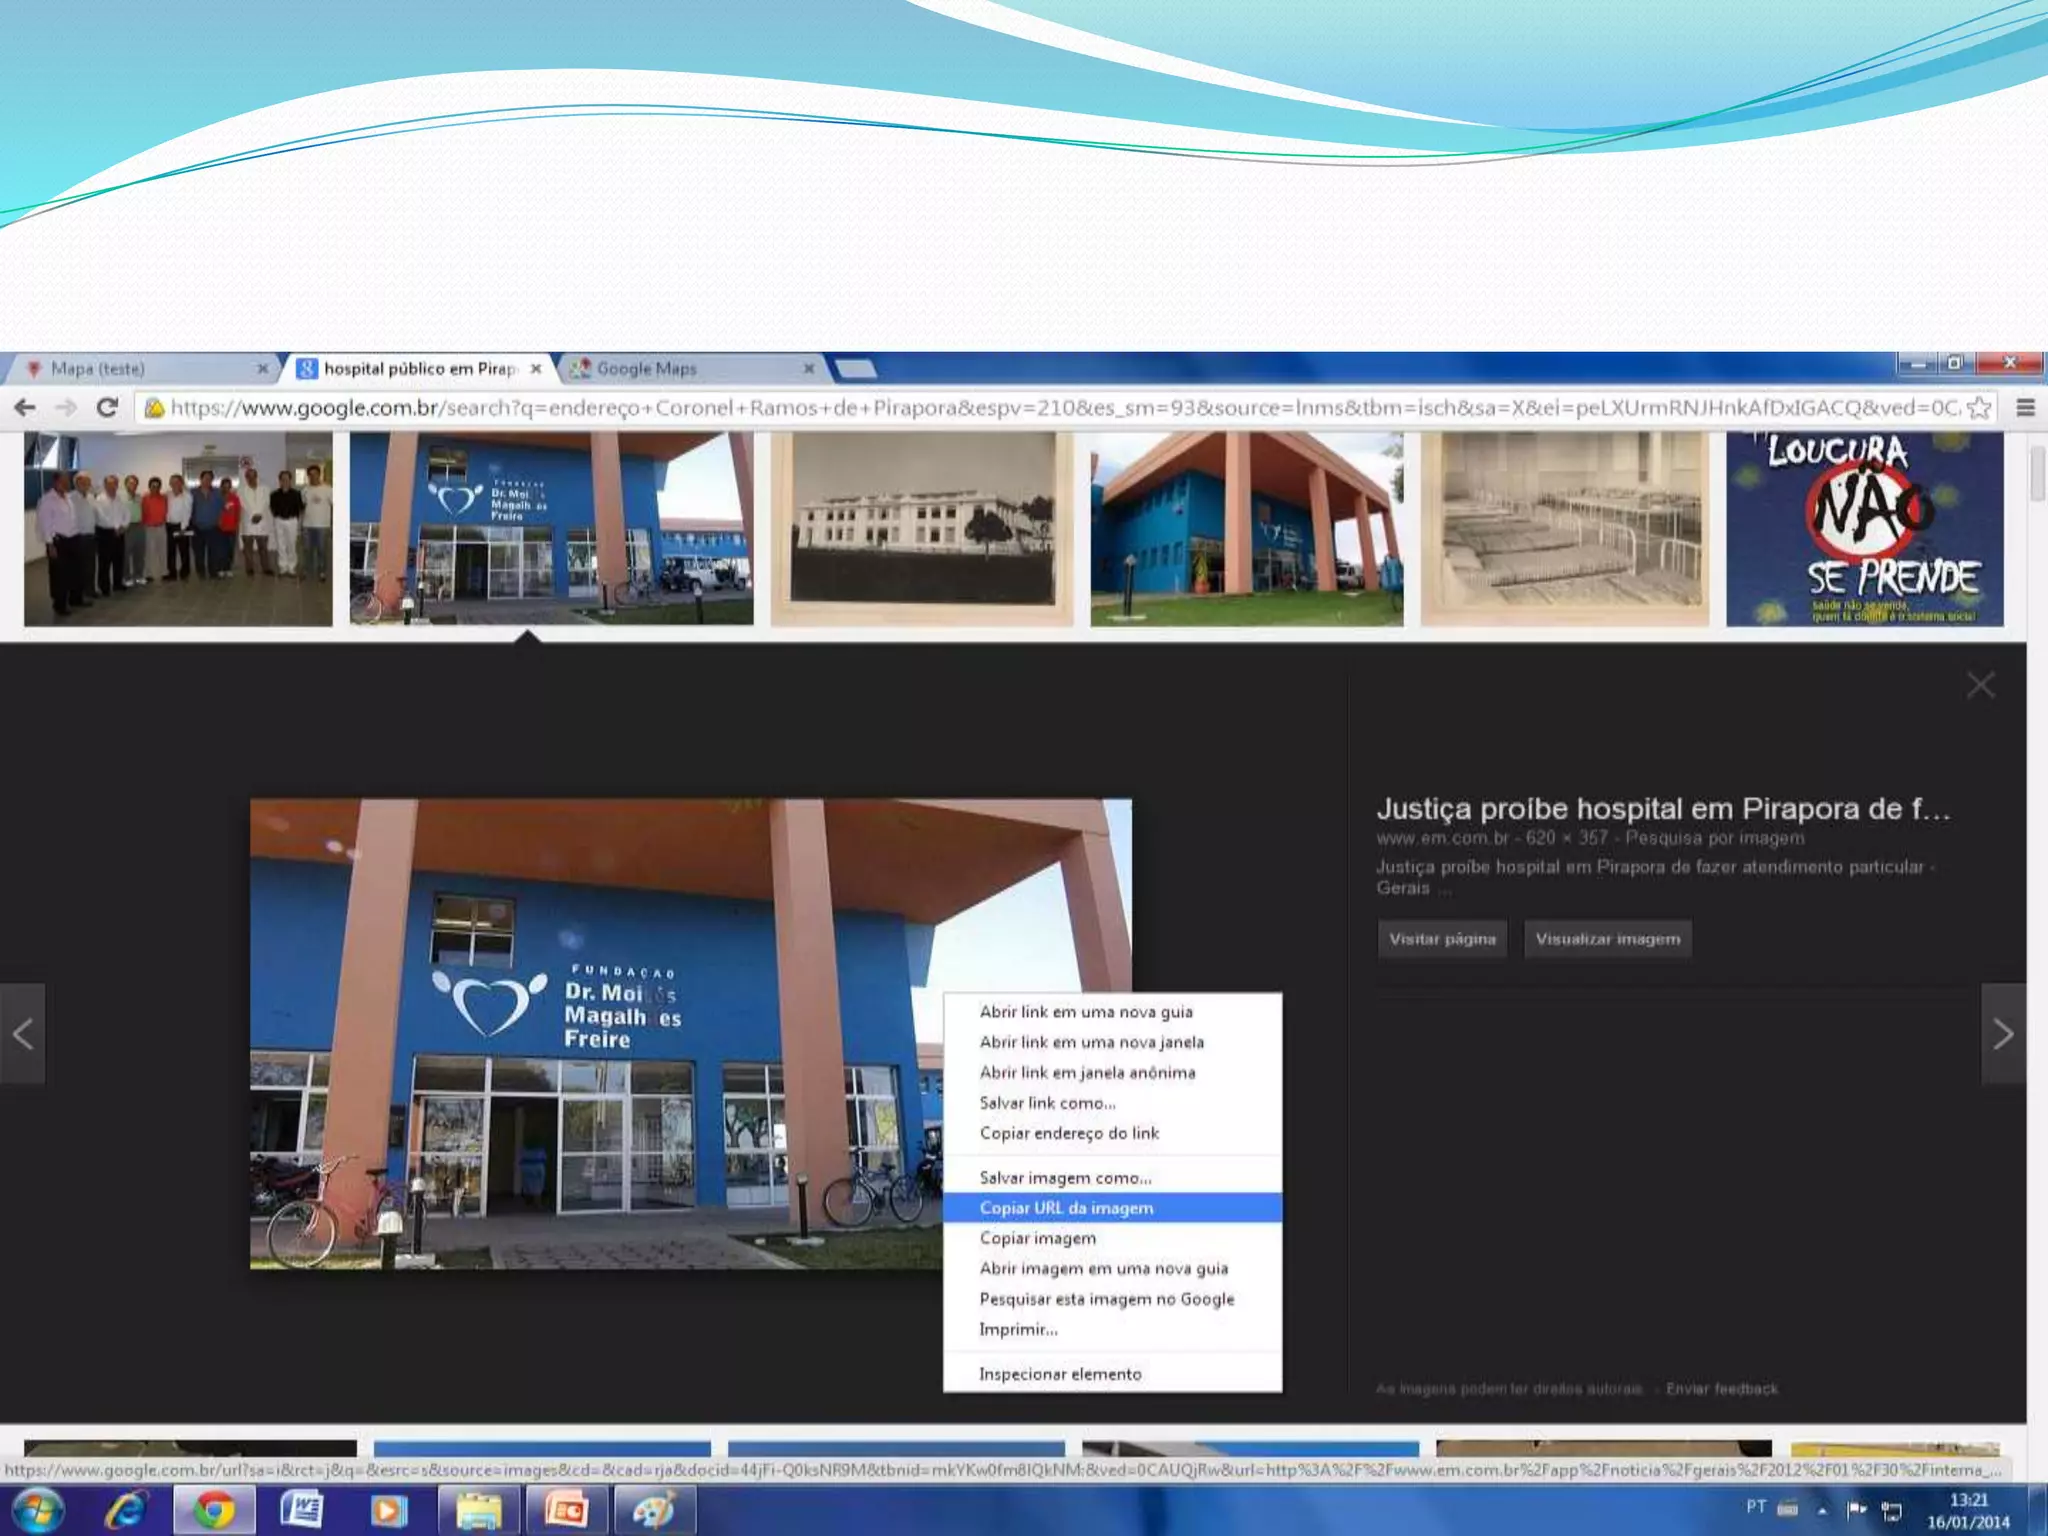This screenshot has height=1536, width=2048.
Task: Choose Salvar imagem como... option
Action: click(1065, 1178)
